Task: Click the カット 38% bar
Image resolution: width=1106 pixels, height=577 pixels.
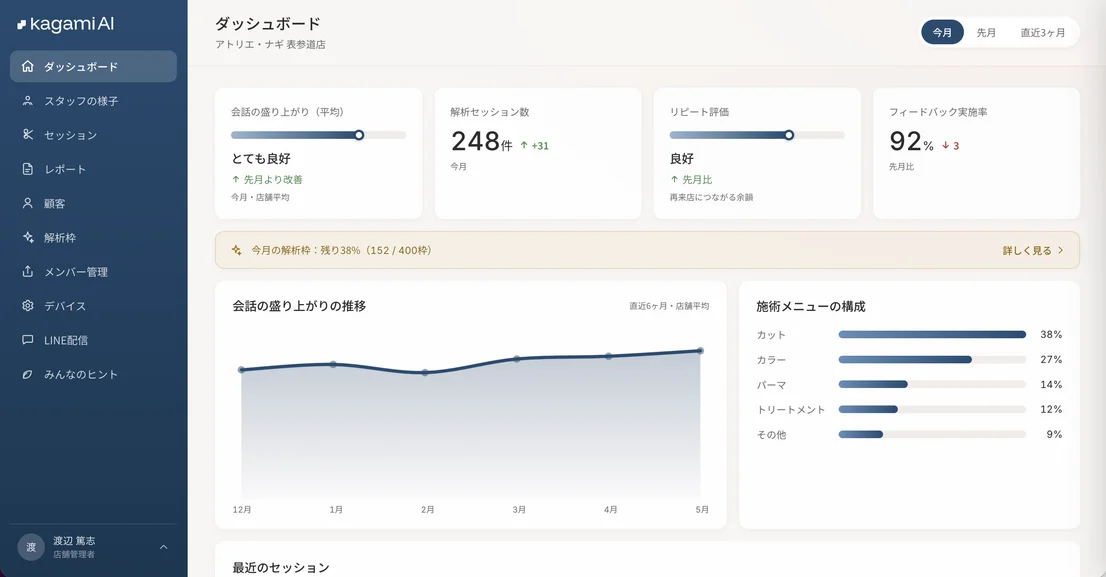Action: point(932,334)
